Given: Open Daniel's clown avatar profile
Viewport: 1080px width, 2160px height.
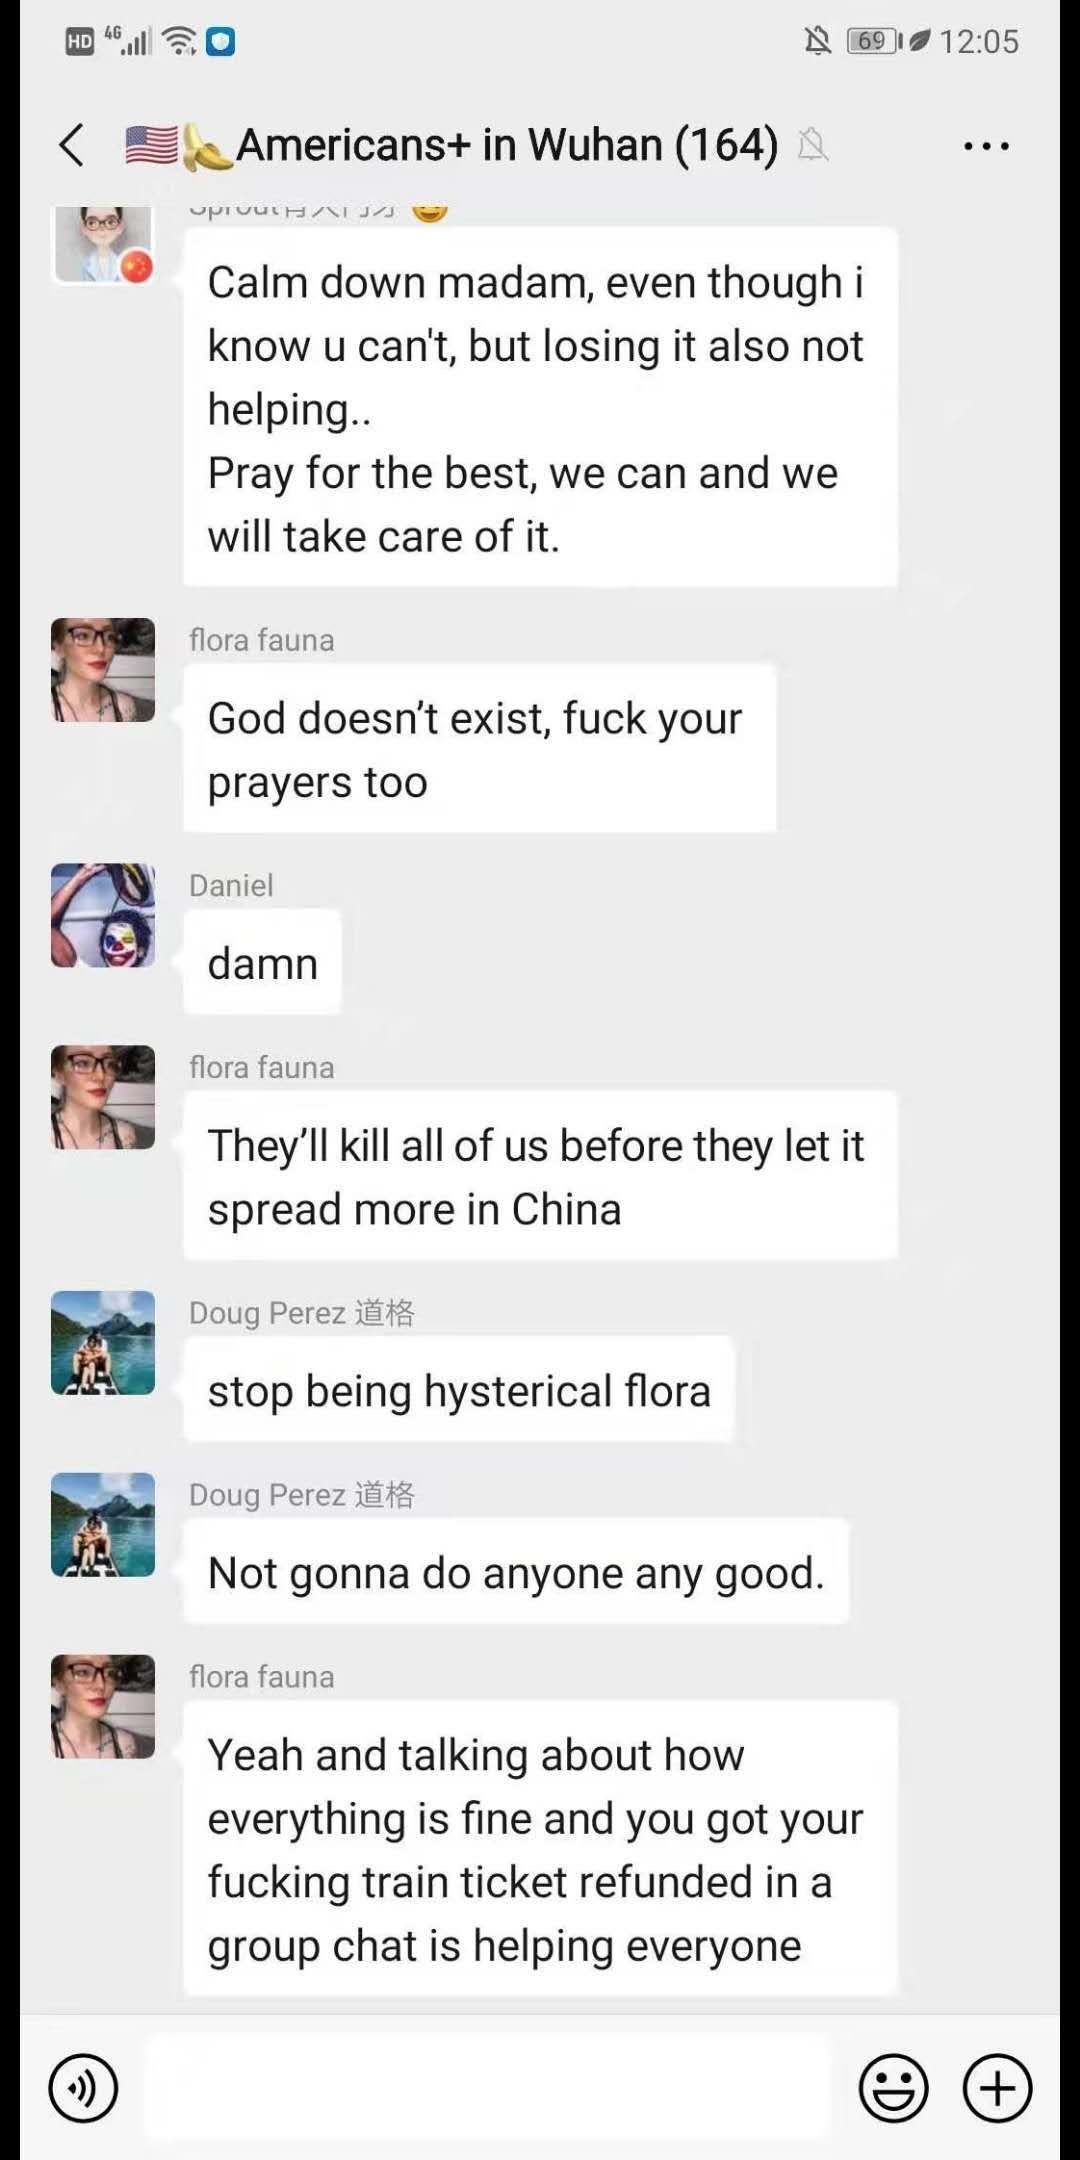Looking at the screenshot, I should coord(103,915).
